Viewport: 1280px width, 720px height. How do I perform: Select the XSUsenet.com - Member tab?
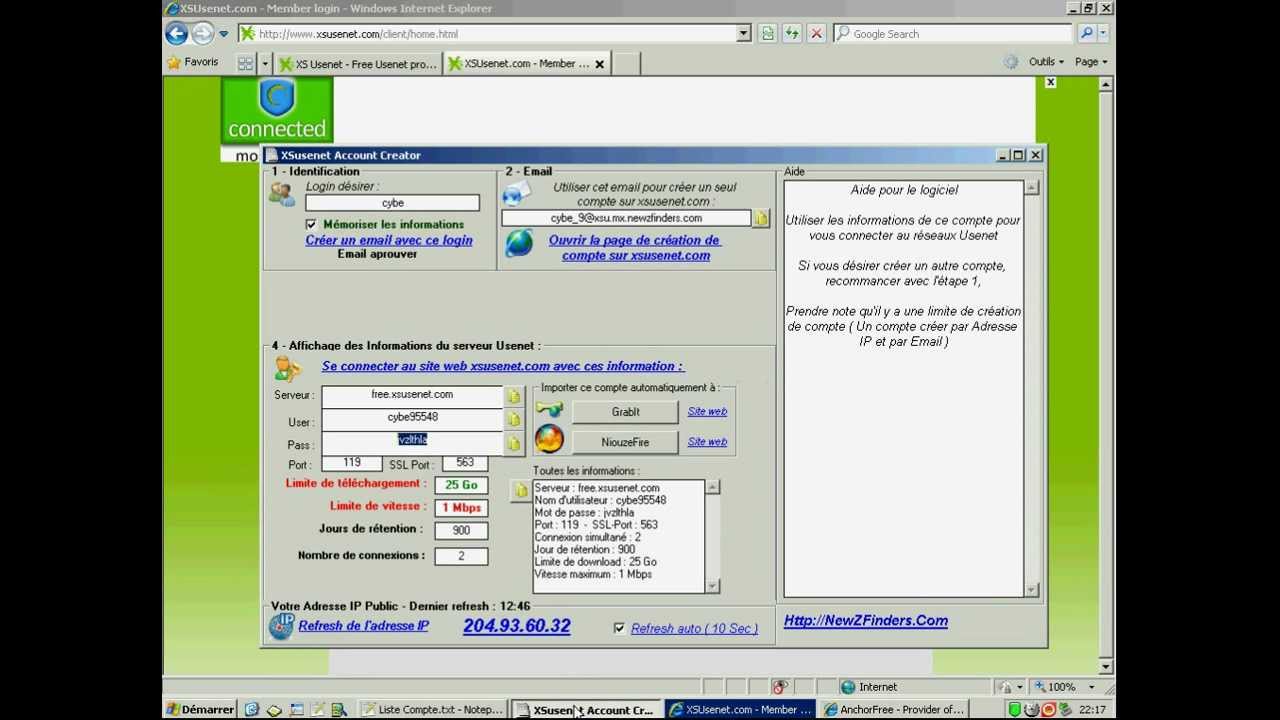526,64
